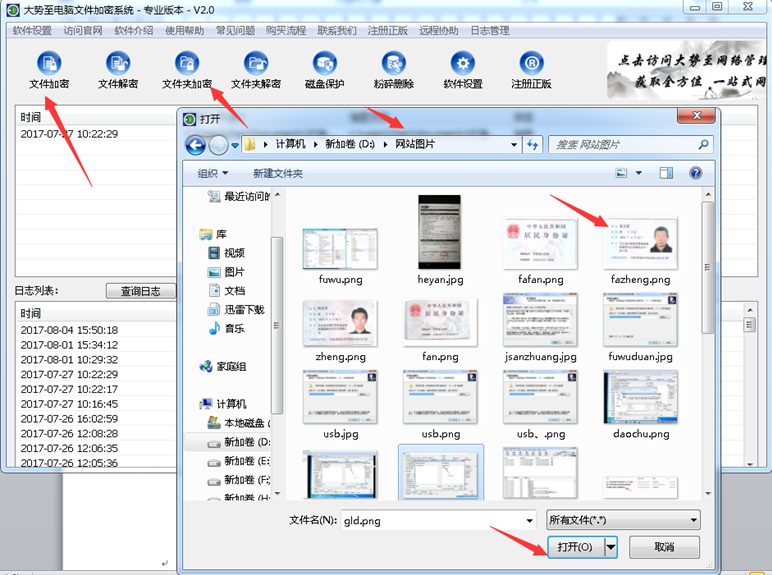Expand the 文件名 filename combo box arrow

(x=528, y=521)
